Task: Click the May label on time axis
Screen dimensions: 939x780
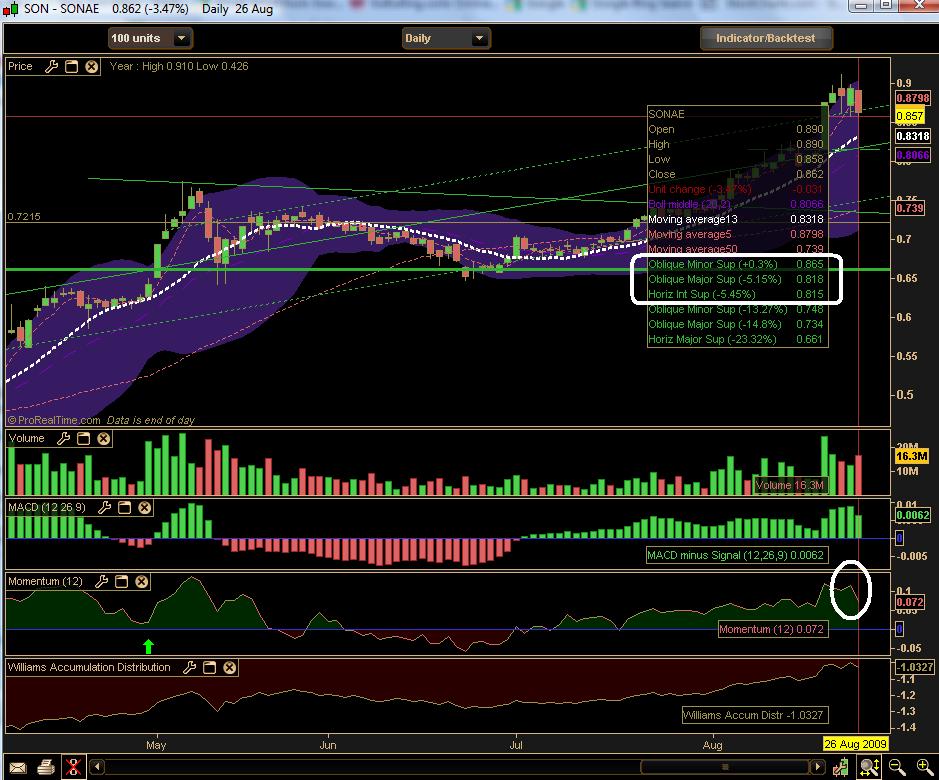Action: (x=156, y=745)
